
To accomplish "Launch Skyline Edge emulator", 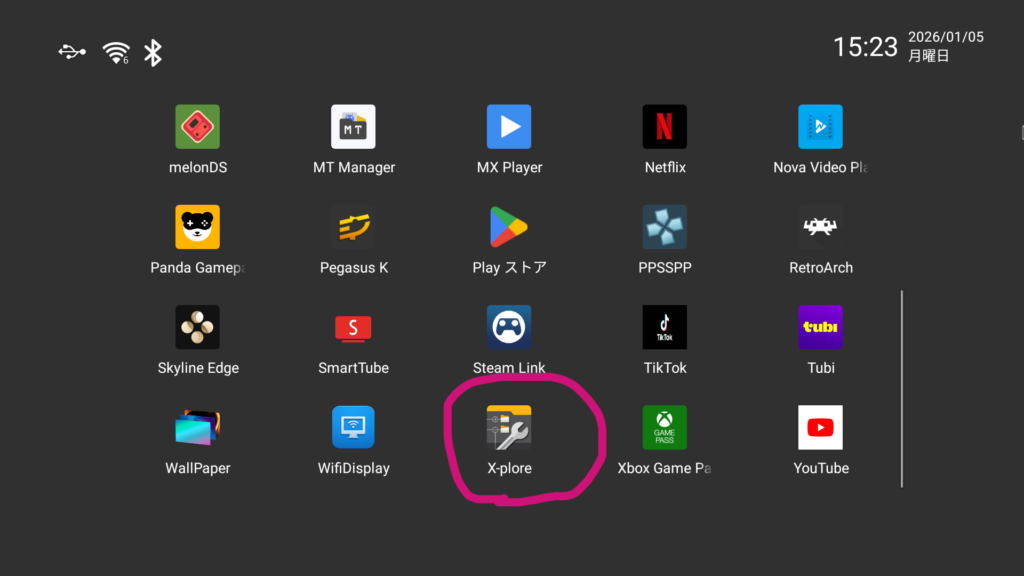I will tap(198, 327).
